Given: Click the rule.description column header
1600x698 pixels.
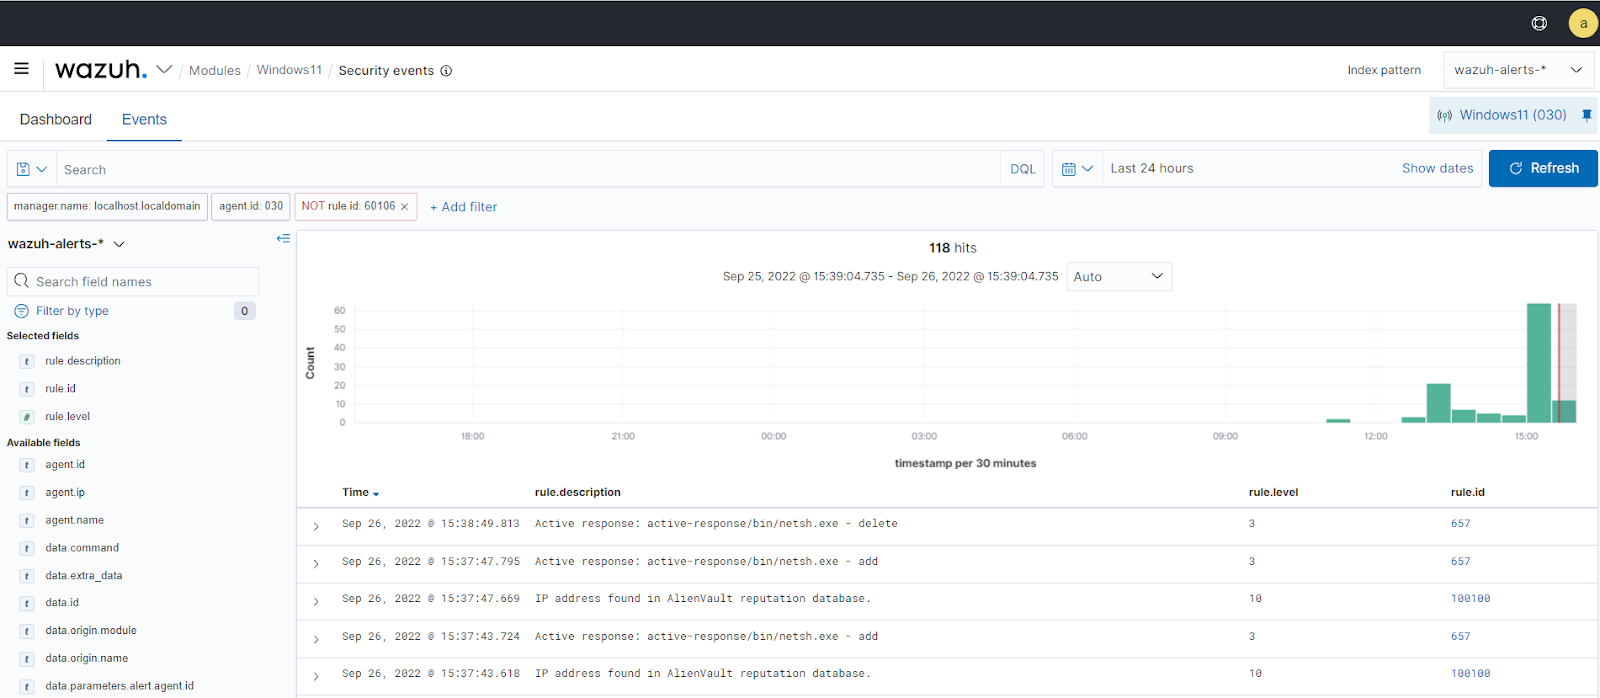Looking at the screenshot, I should click(577, 492).
